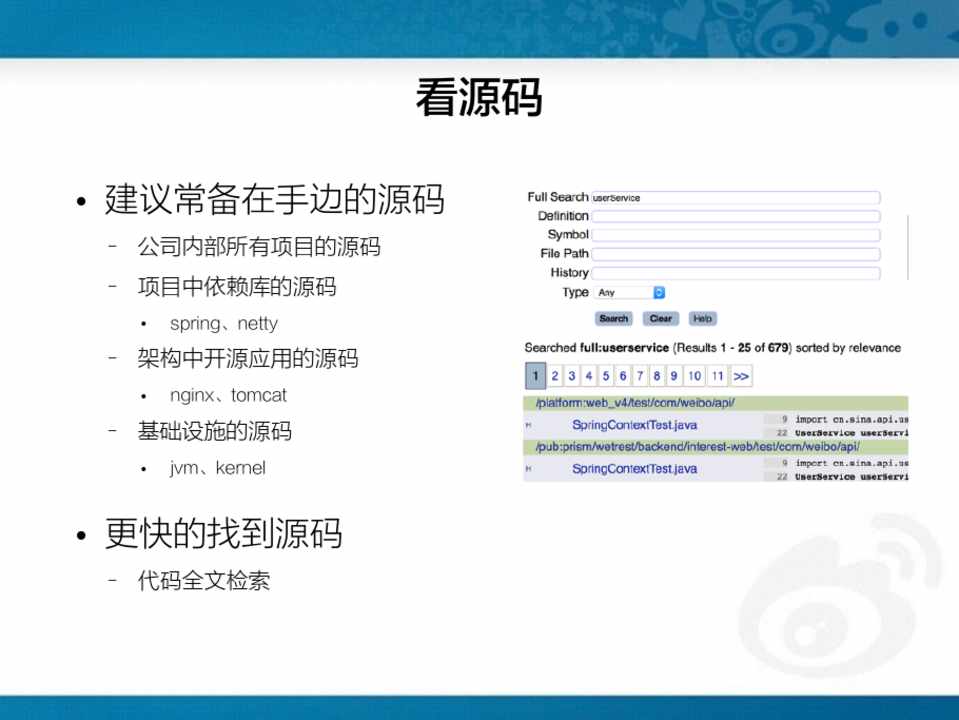Click the H history icon beside first result
Viewport: 959px width, 720px height.
click(528, 425)
